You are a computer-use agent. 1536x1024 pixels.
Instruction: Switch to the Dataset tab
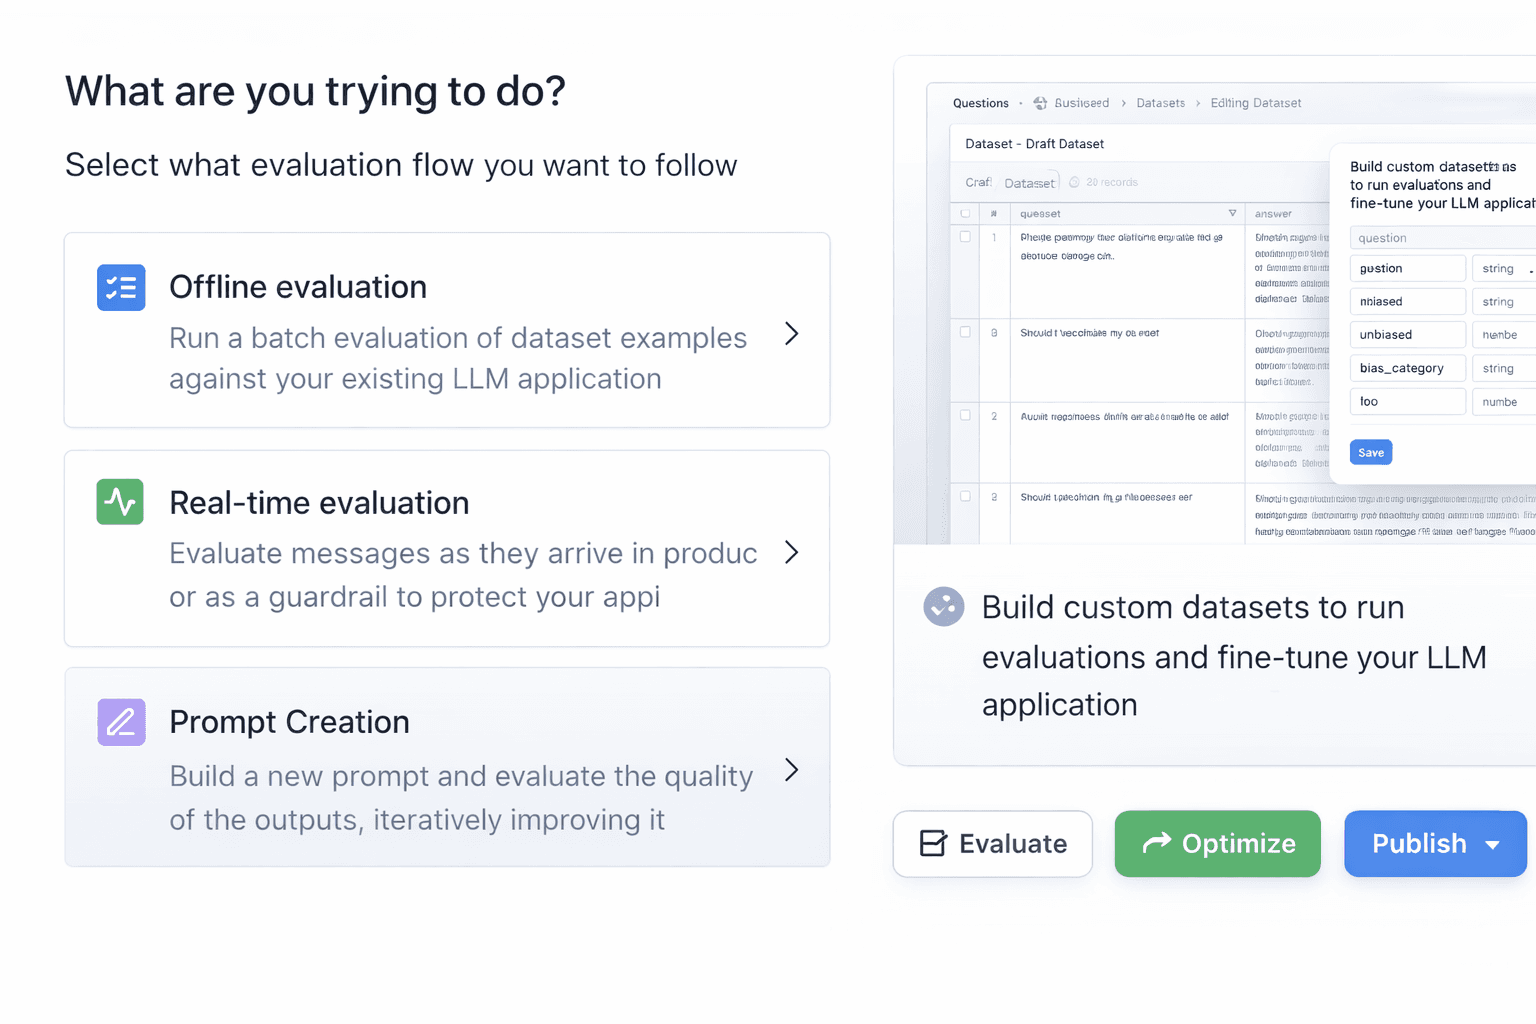pos(1029,183)
